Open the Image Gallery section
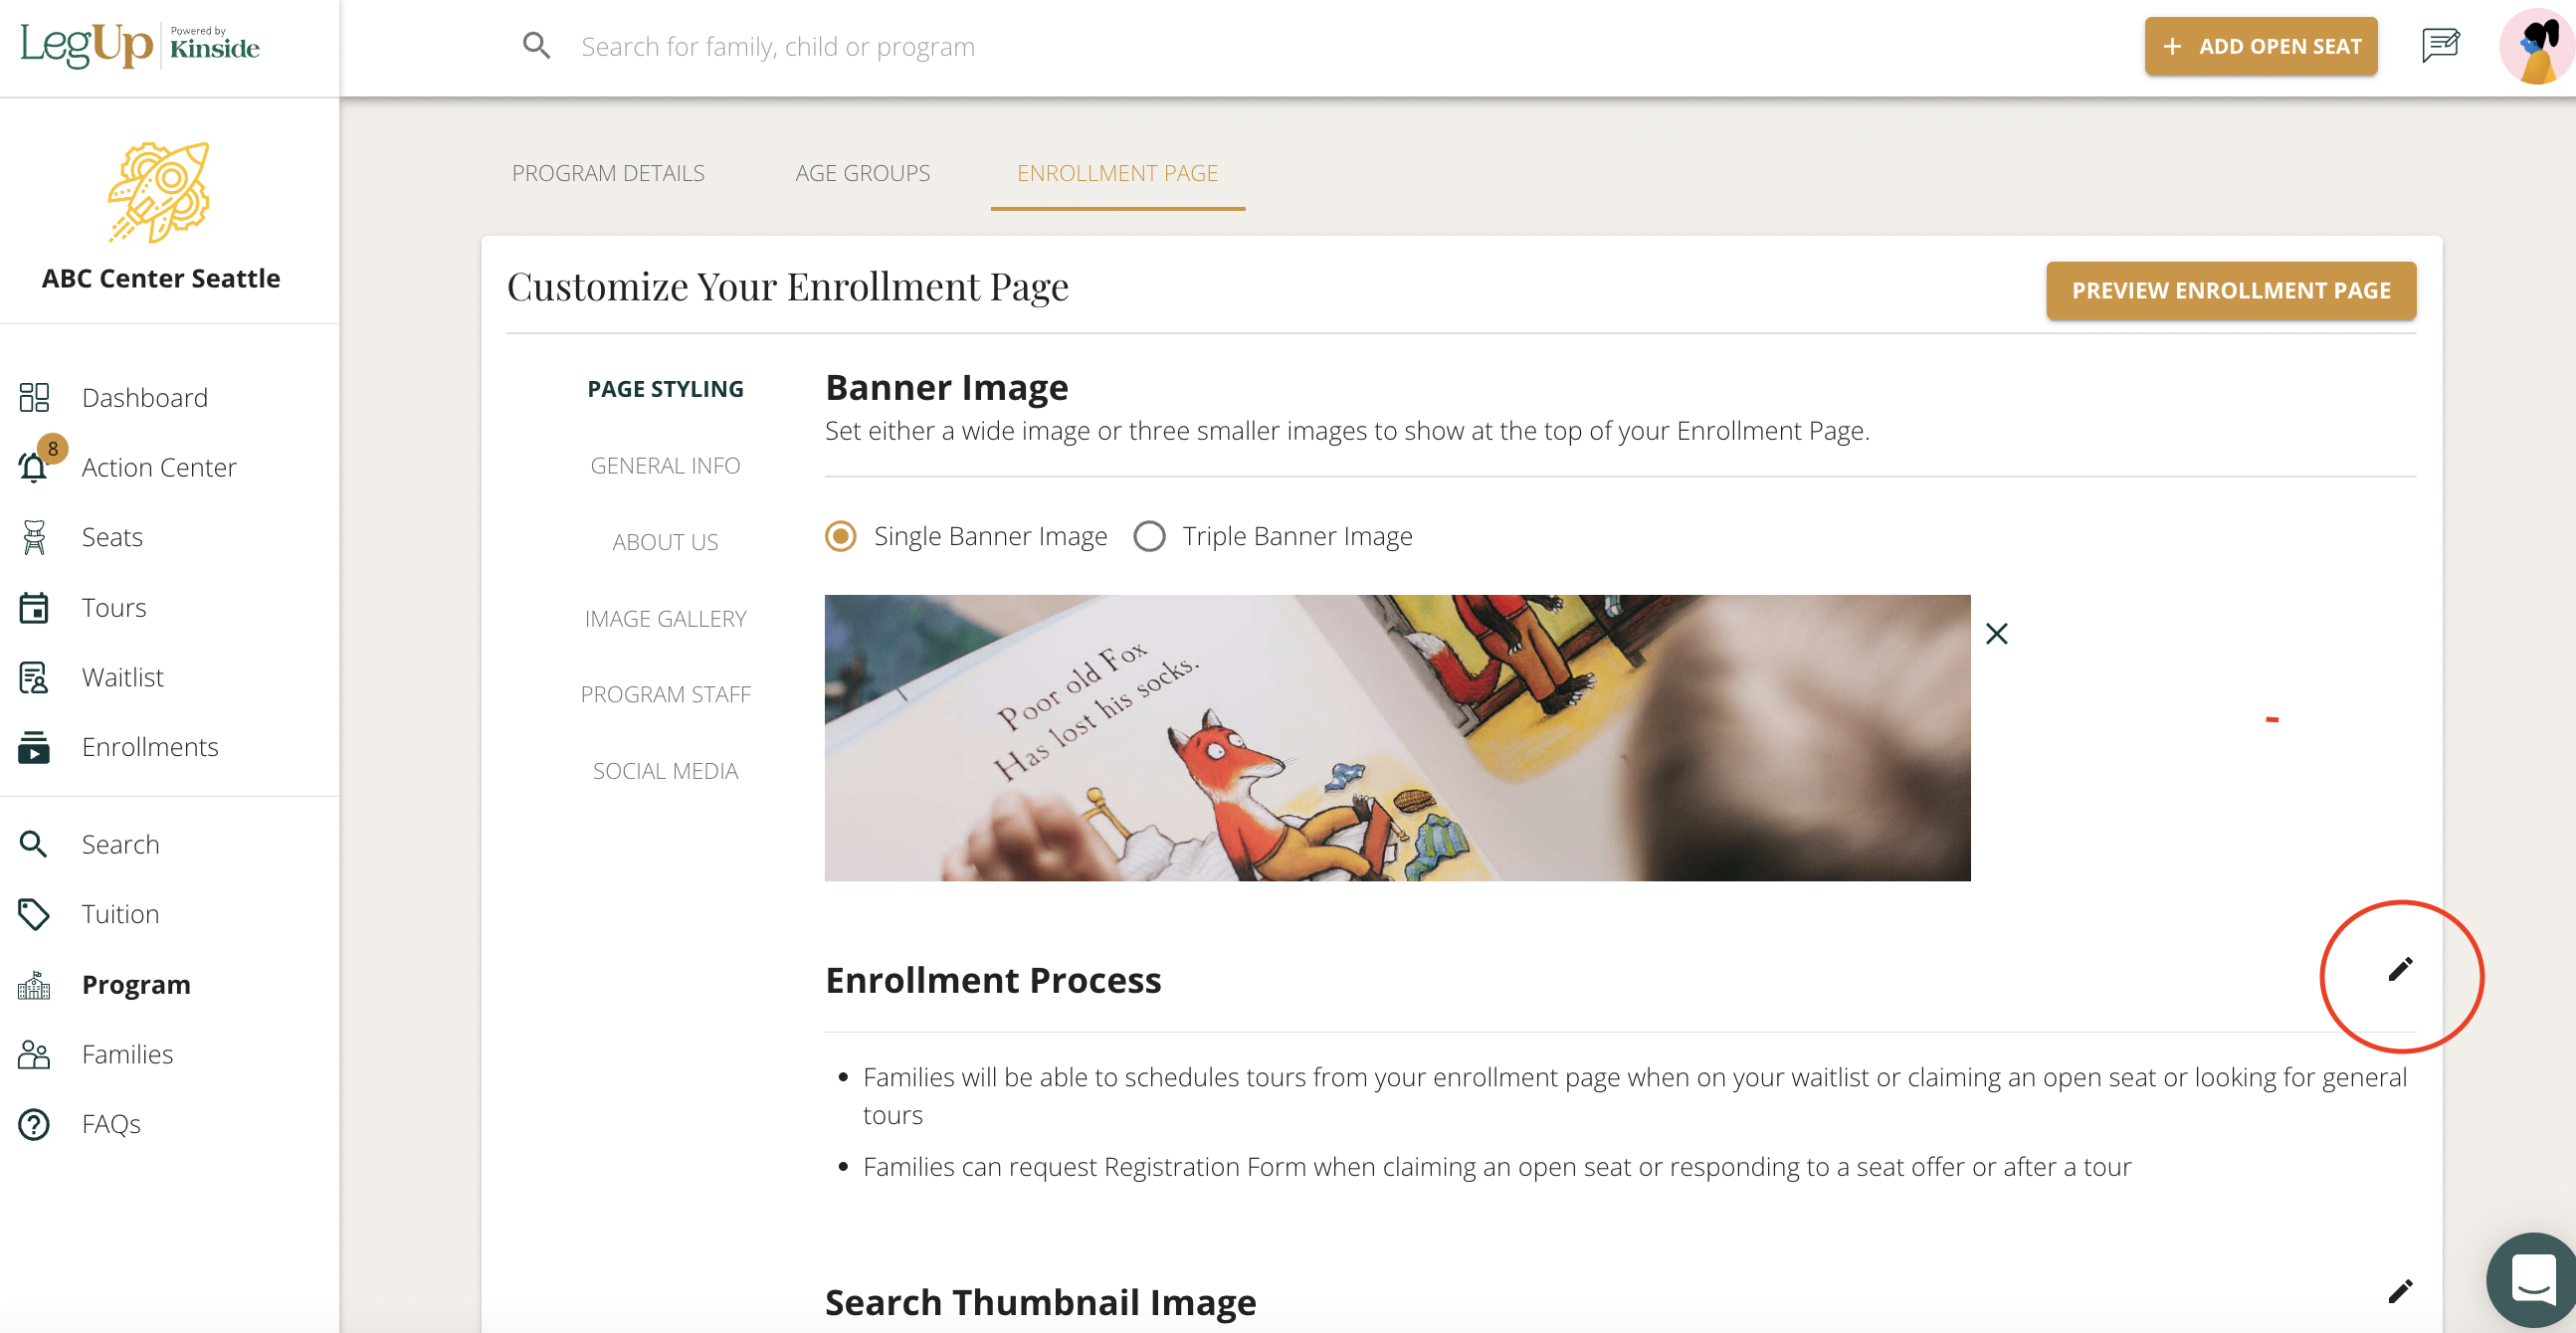 (x=665, y=619)
